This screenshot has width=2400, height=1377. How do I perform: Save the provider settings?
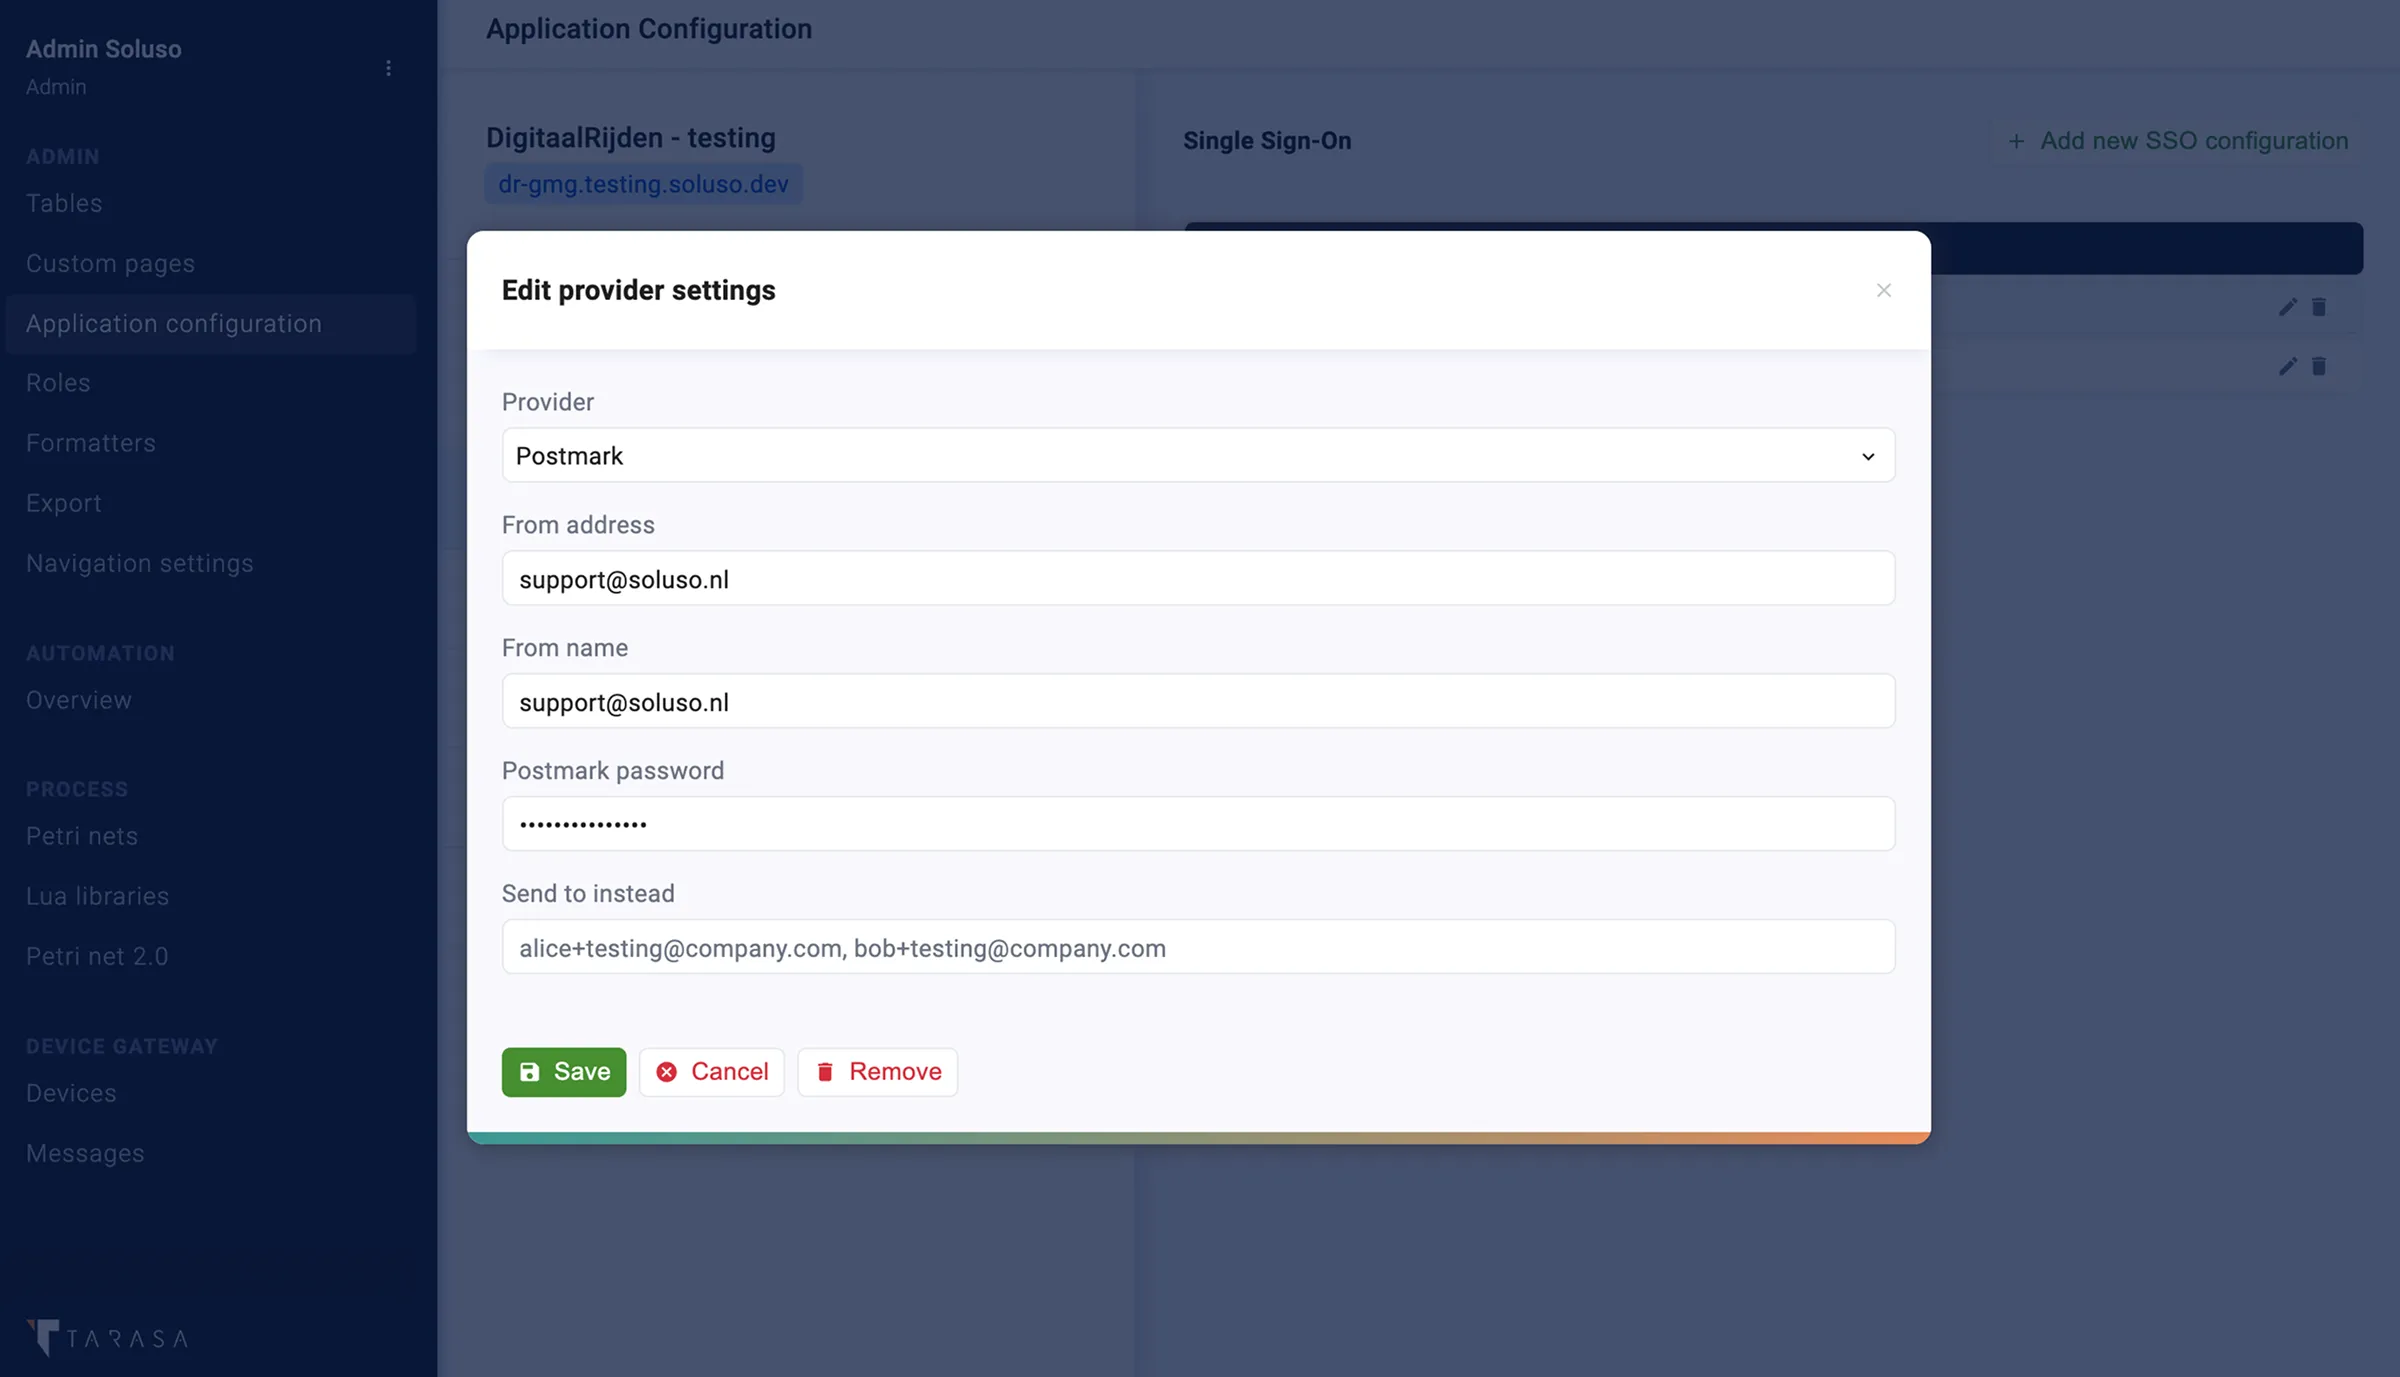click(x=564, y=1072)
